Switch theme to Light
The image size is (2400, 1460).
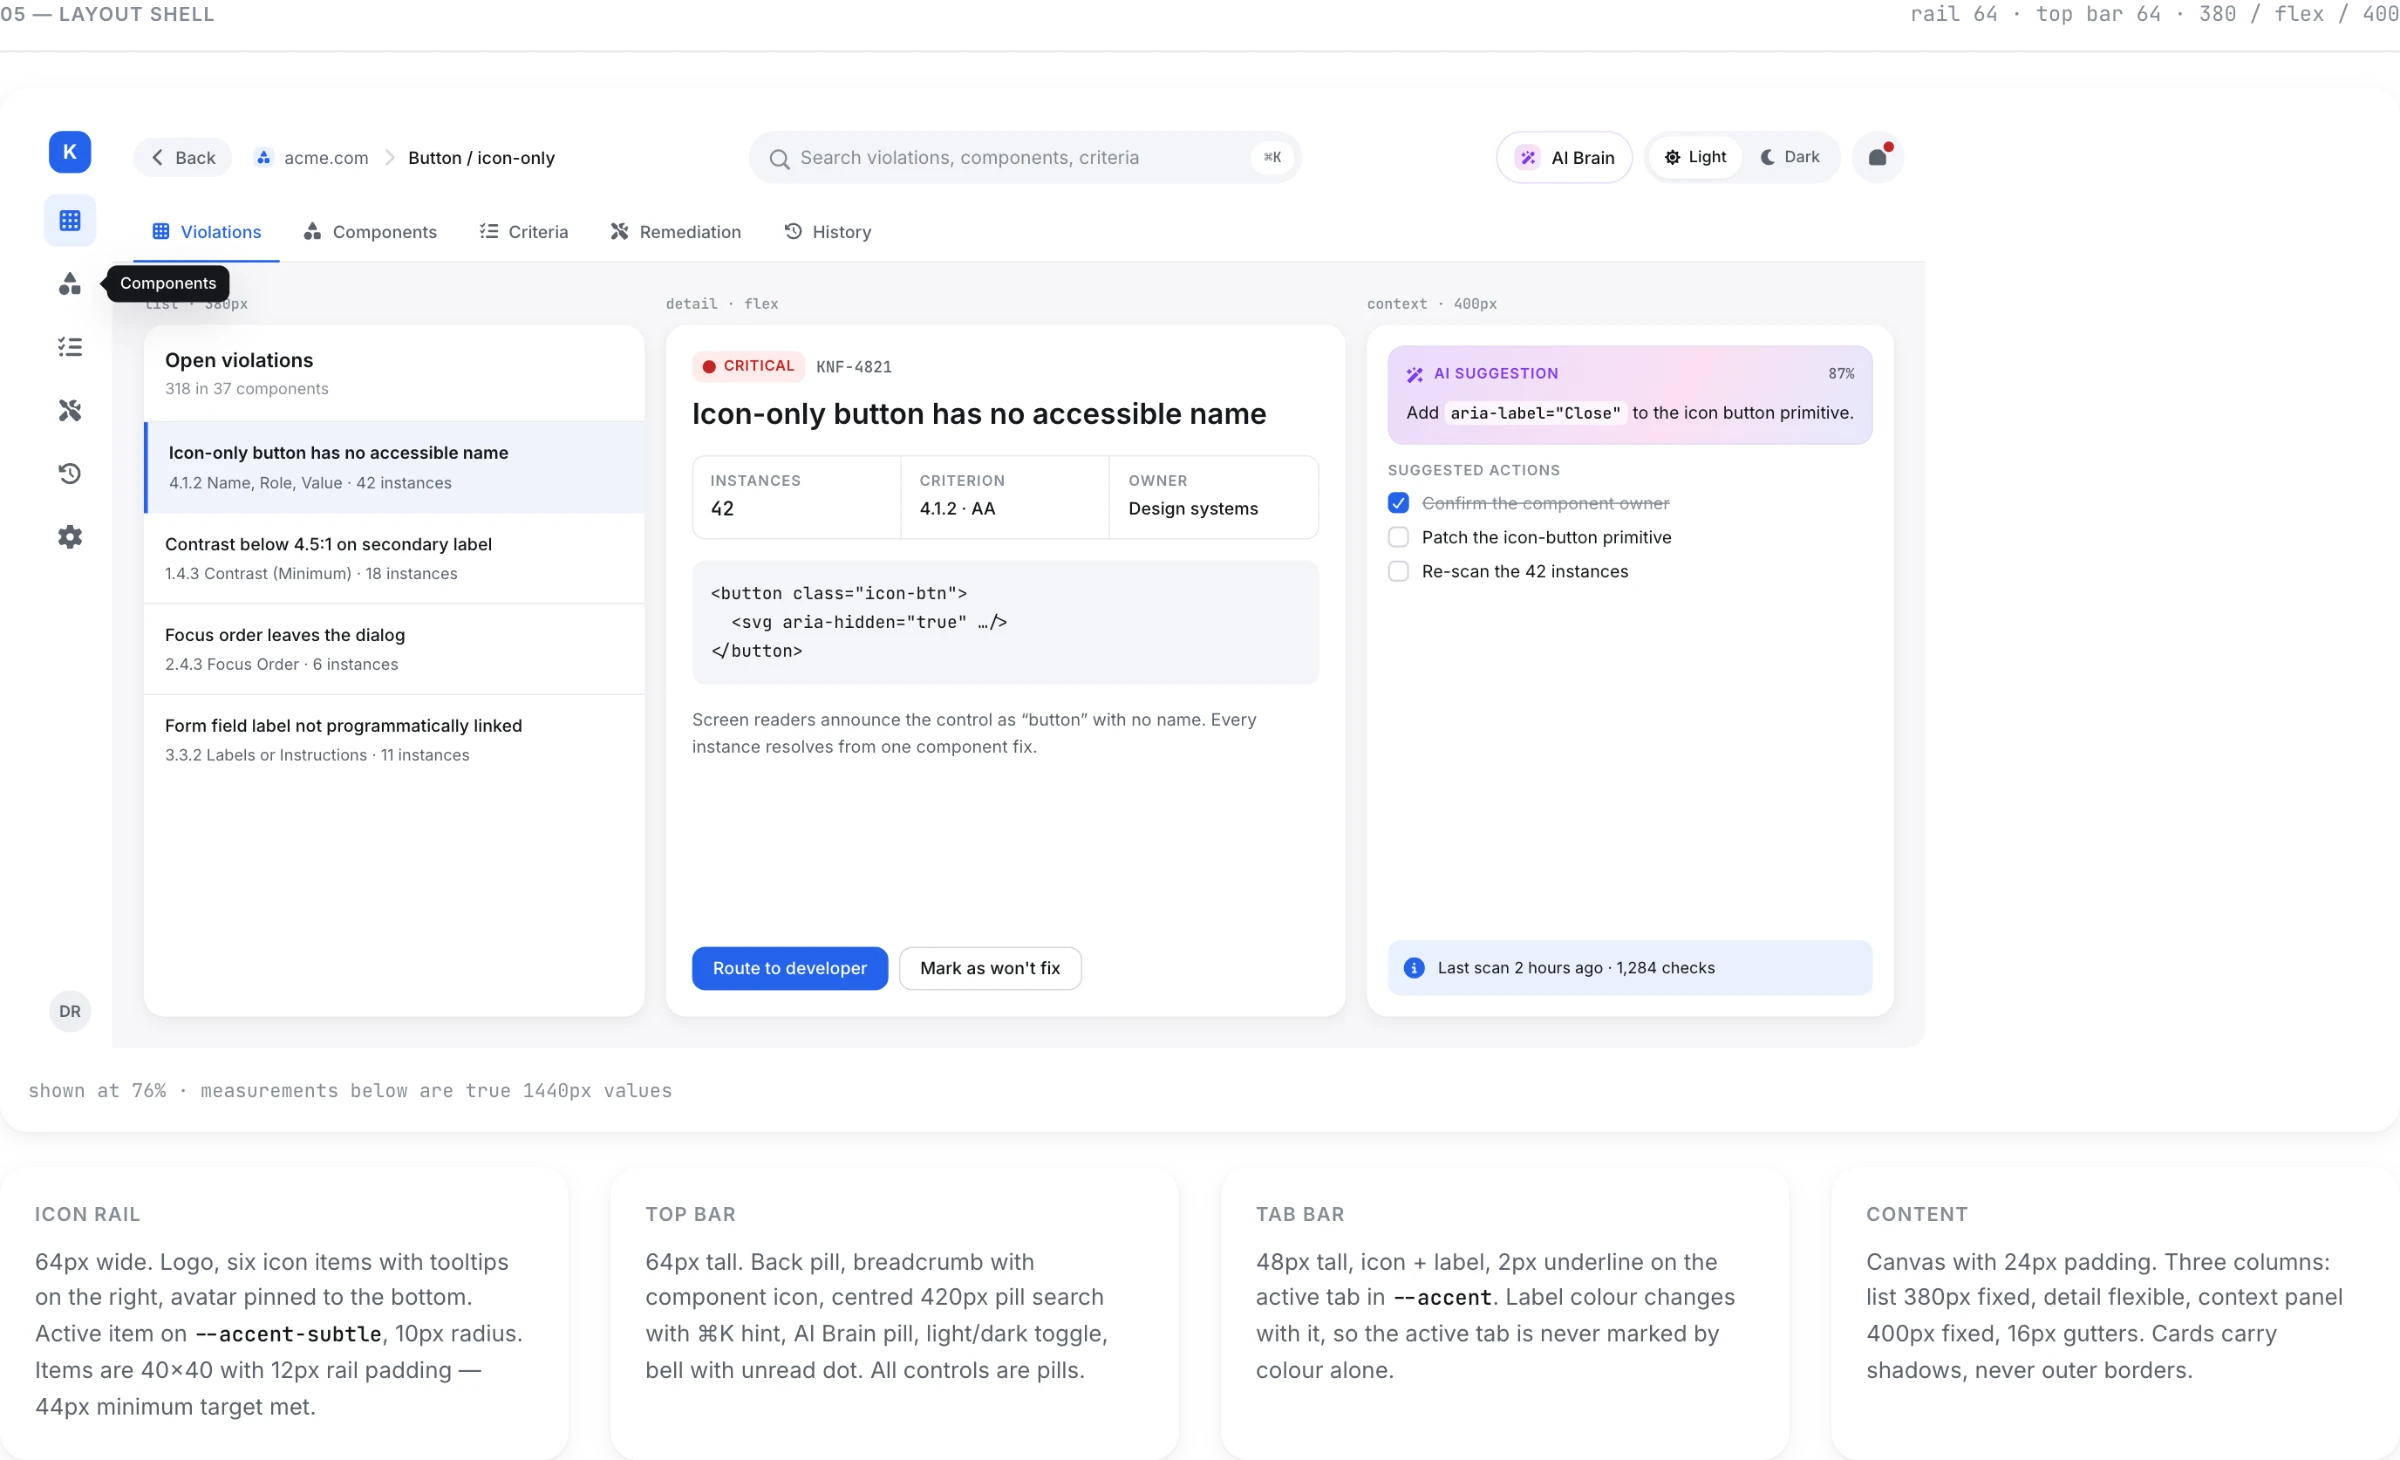[1695, 157]
